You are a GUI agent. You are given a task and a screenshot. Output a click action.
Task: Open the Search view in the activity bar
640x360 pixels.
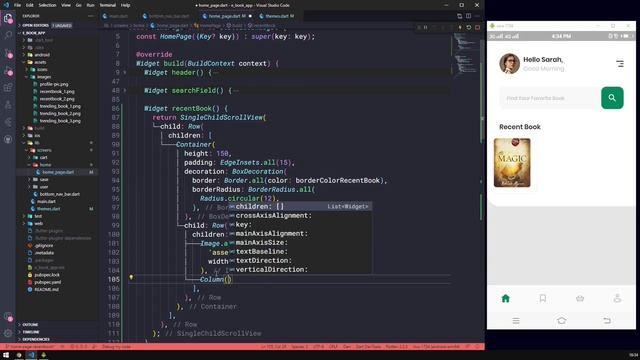pyautogui.click(x=8, y=35)
